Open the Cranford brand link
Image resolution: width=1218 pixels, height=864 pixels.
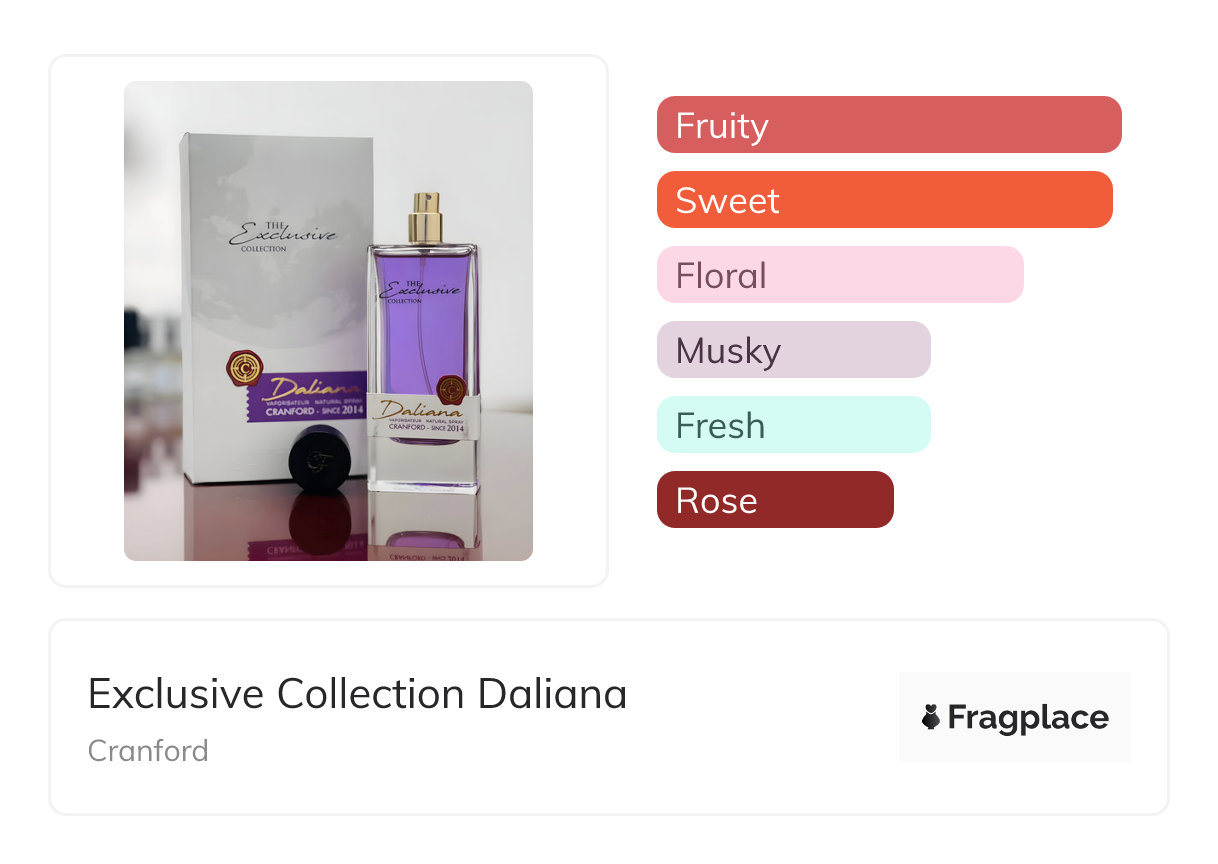(x=148, y=750)
